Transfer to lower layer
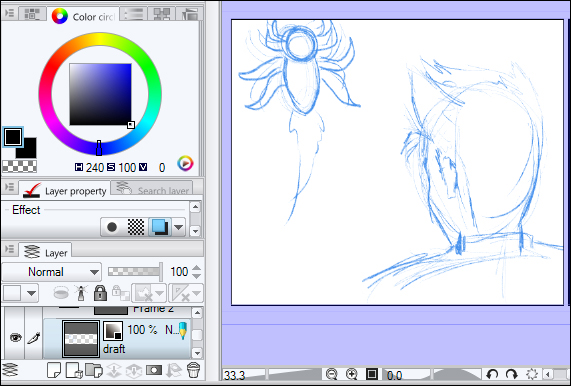The image size is (571, 386). [114, 370]
